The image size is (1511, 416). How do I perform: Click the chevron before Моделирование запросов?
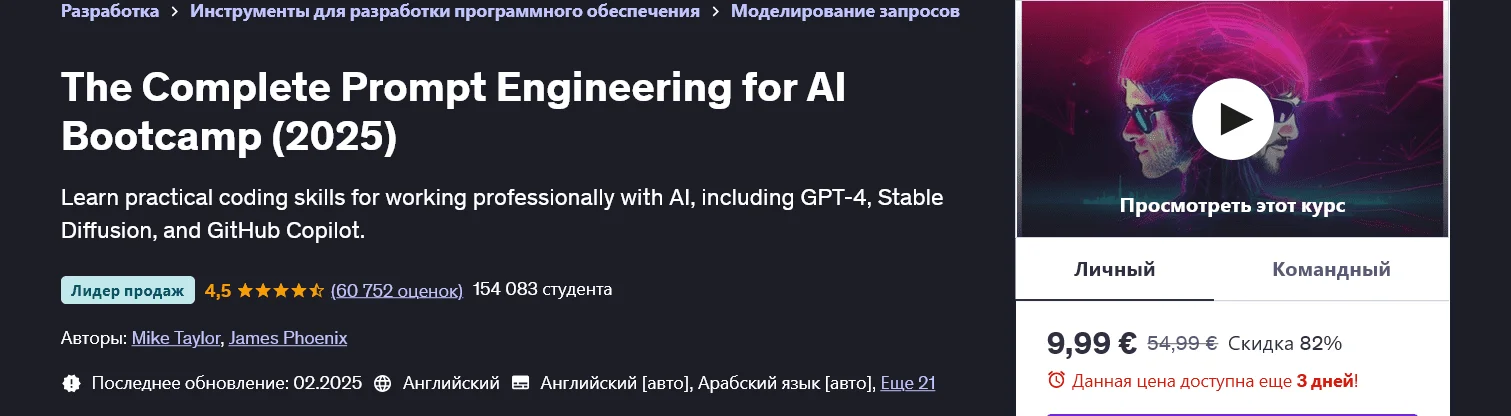pos(715,12)
